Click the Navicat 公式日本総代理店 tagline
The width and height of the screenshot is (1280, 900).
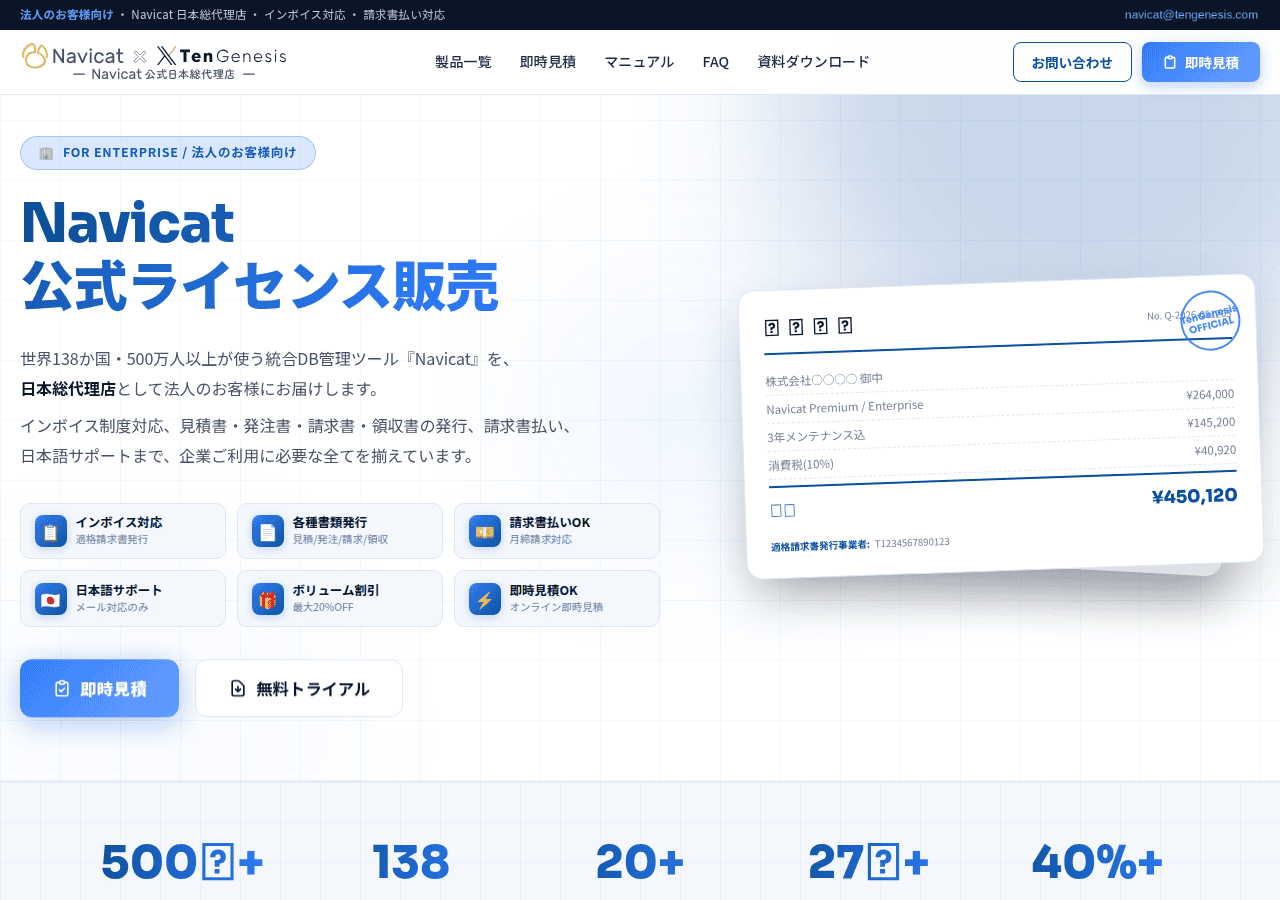(163, 74)
